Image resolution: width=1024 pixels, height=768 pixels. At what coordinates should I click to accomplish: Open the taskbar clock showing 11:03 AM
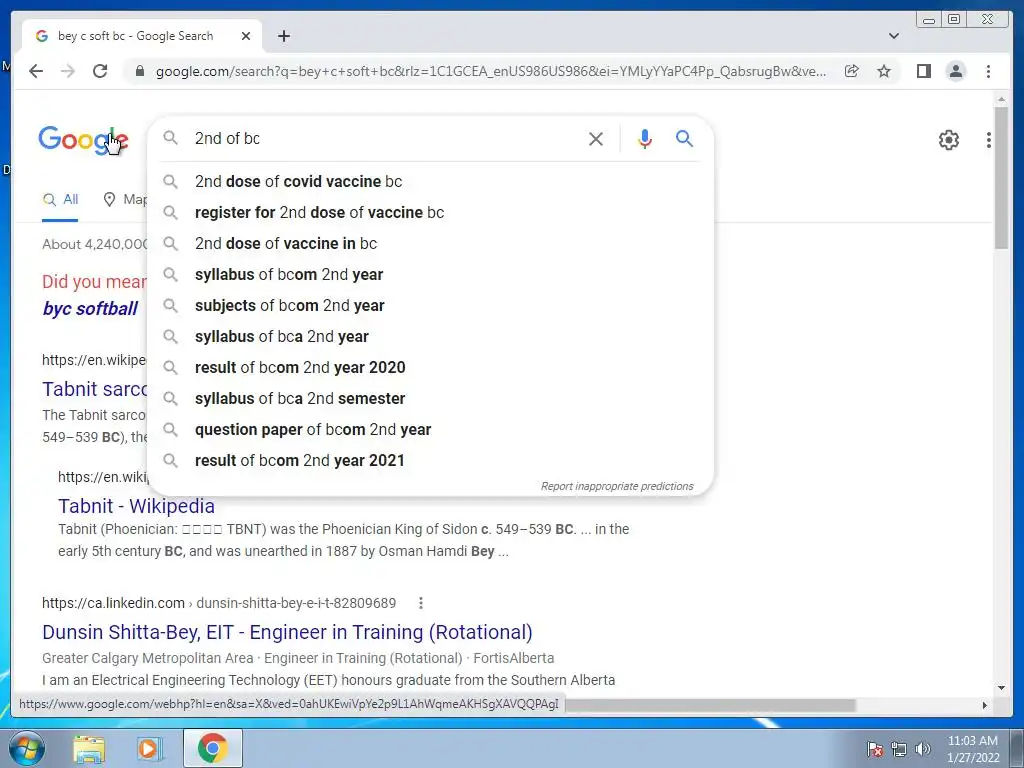(973, 749)
